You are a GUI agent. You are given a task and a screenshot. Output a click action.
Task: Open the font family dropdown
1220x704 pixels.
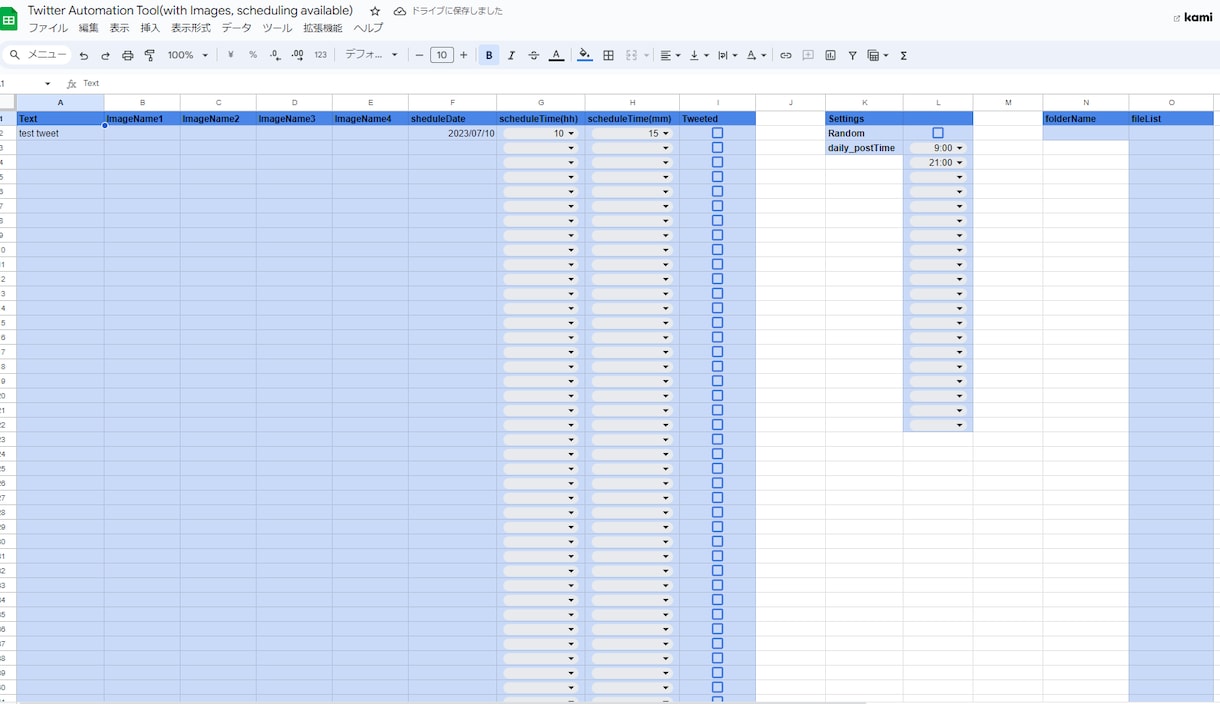371,55
